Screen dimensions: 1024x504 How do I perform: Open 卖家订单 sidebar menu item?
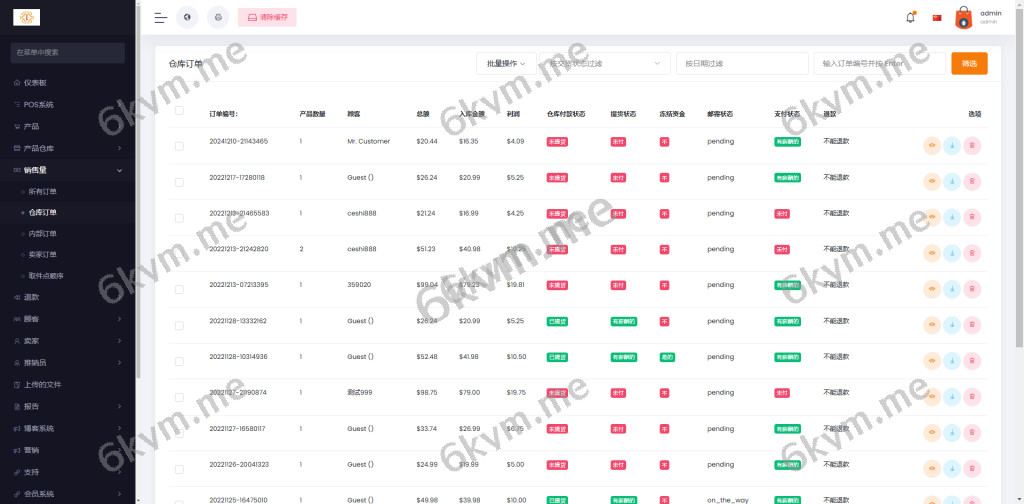[x=43, y=254]
